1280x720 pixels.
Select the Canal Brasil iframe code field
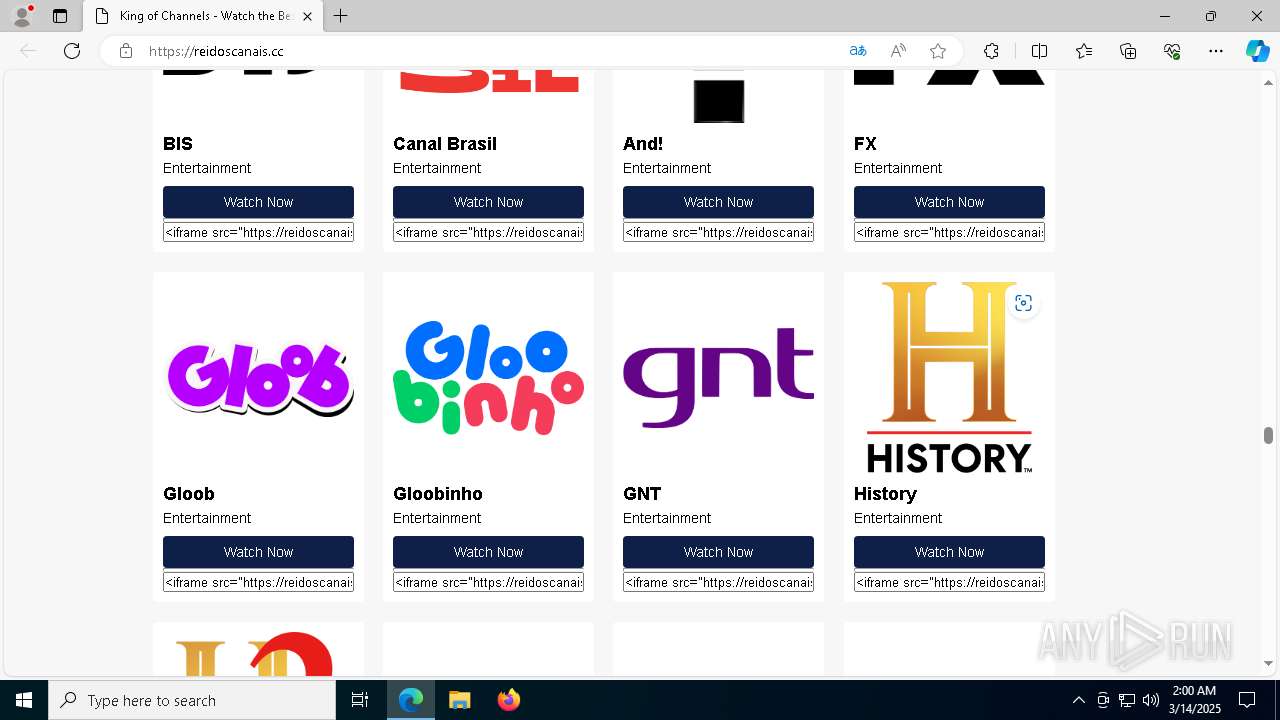tap(488, 232)
